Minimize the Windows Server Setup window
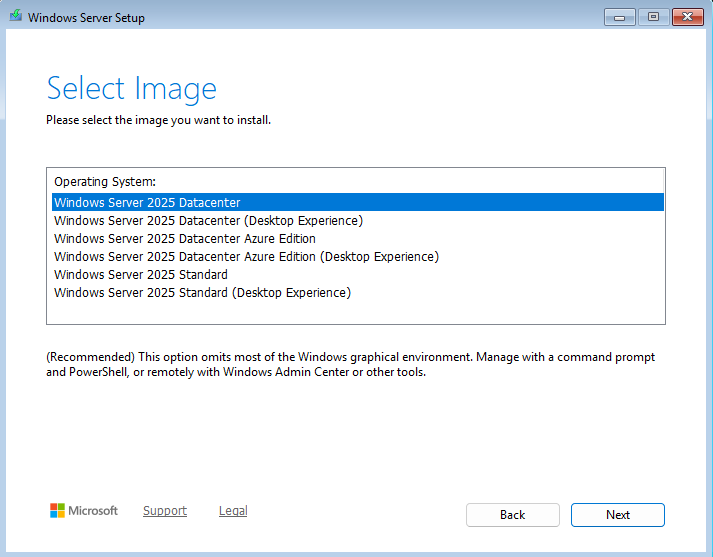The width and height of the screenshot is (713, 557). coord(619,17)
